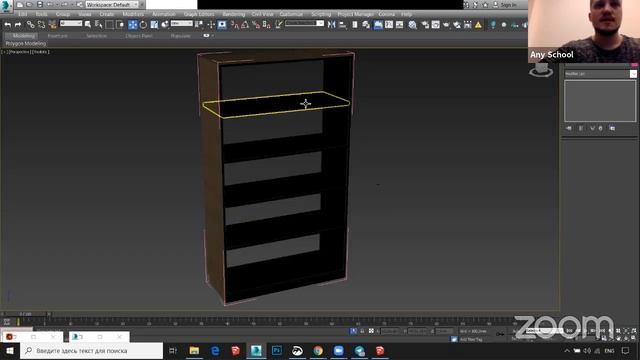The image size is (640, 360).
Task: Click the Align tool icon
Action: pyautogui.click(x=342, y=25)
